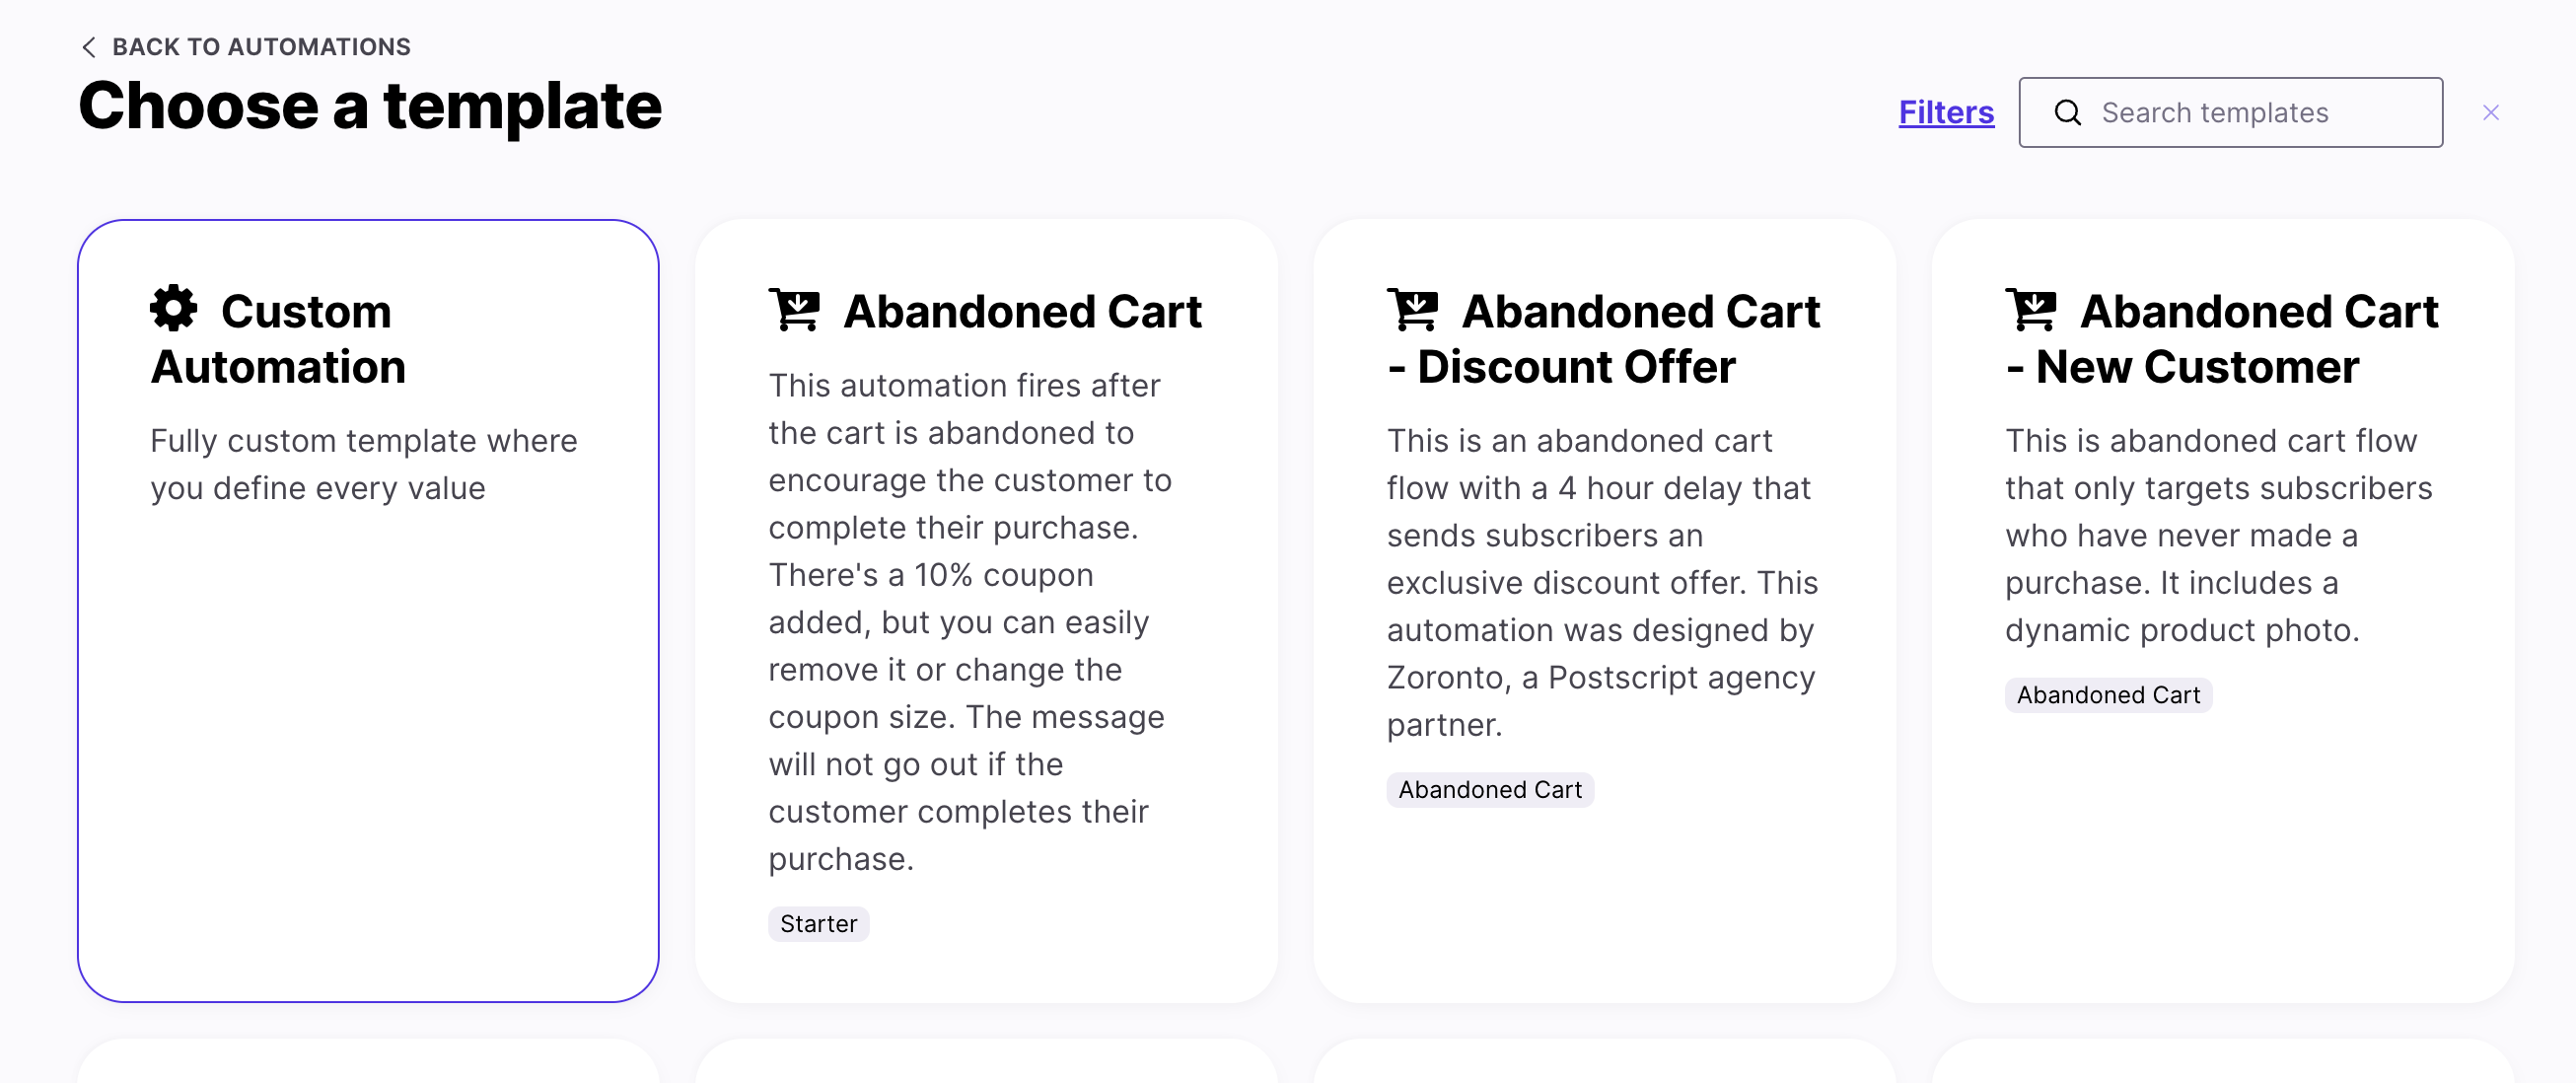Image resolution: width=2576 pixels, height=1083 pixels.
Task: Click Abandoned Cart tag on Discount Offer card
Action: coord(1489,789)
